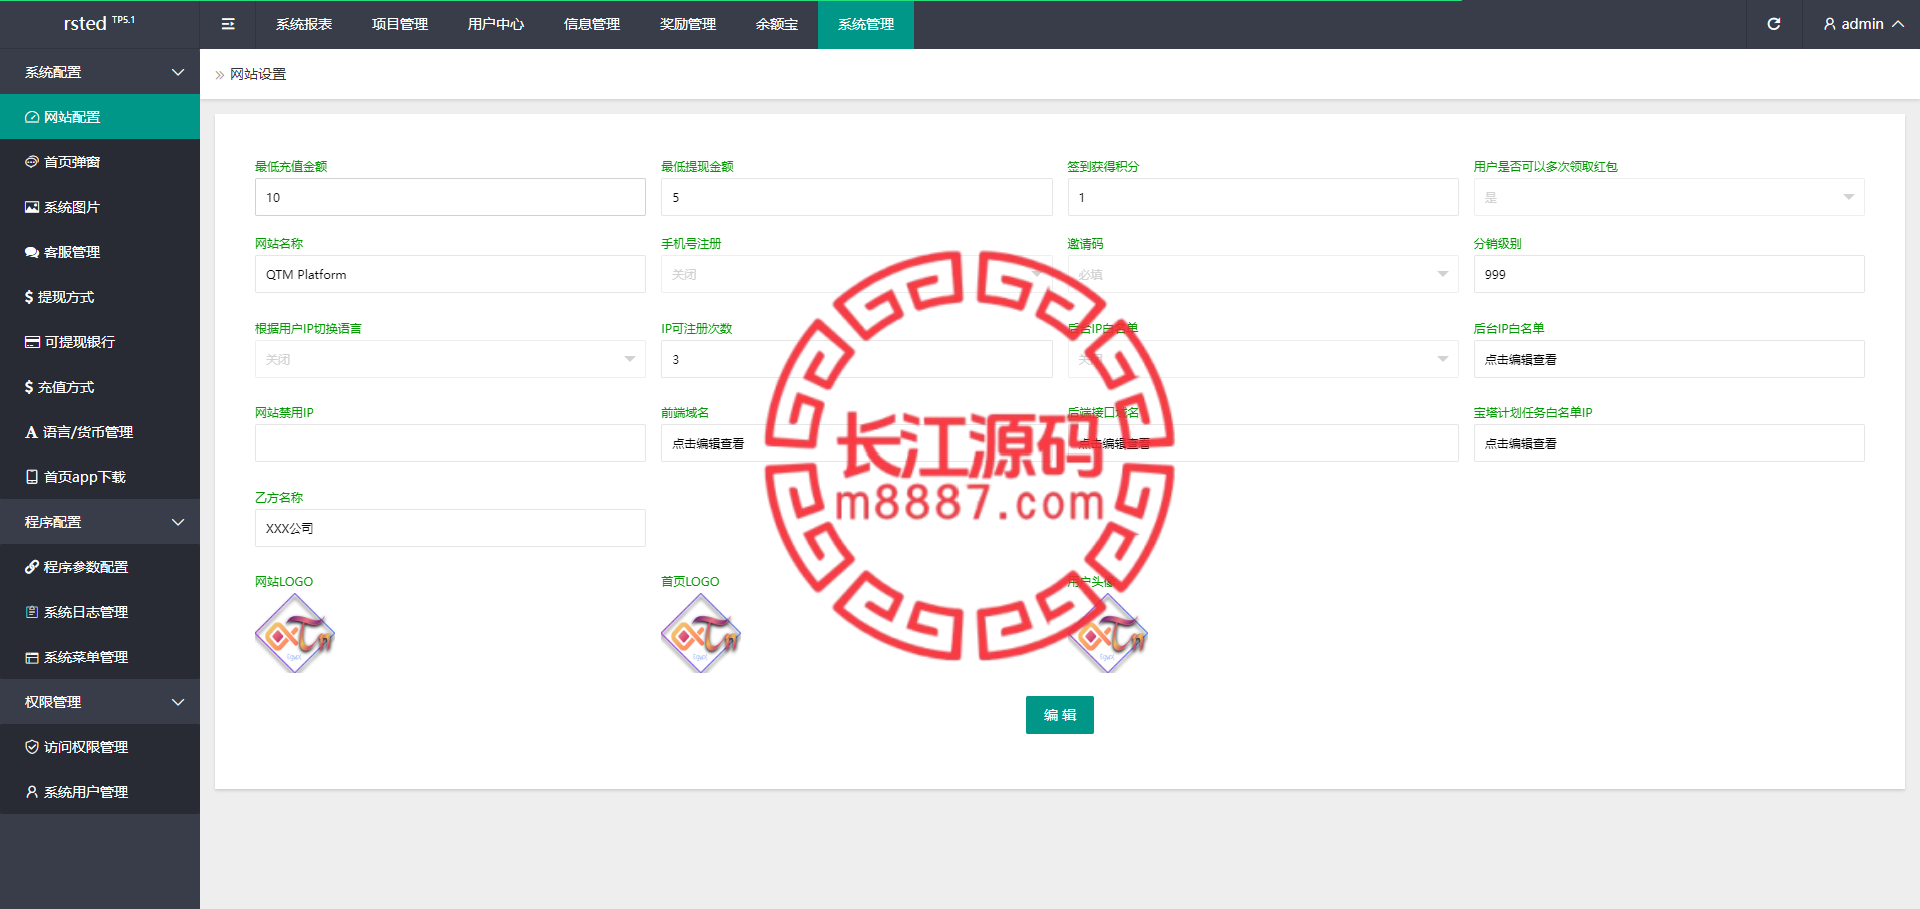Click the rsted logo text

tap(85, 24)
